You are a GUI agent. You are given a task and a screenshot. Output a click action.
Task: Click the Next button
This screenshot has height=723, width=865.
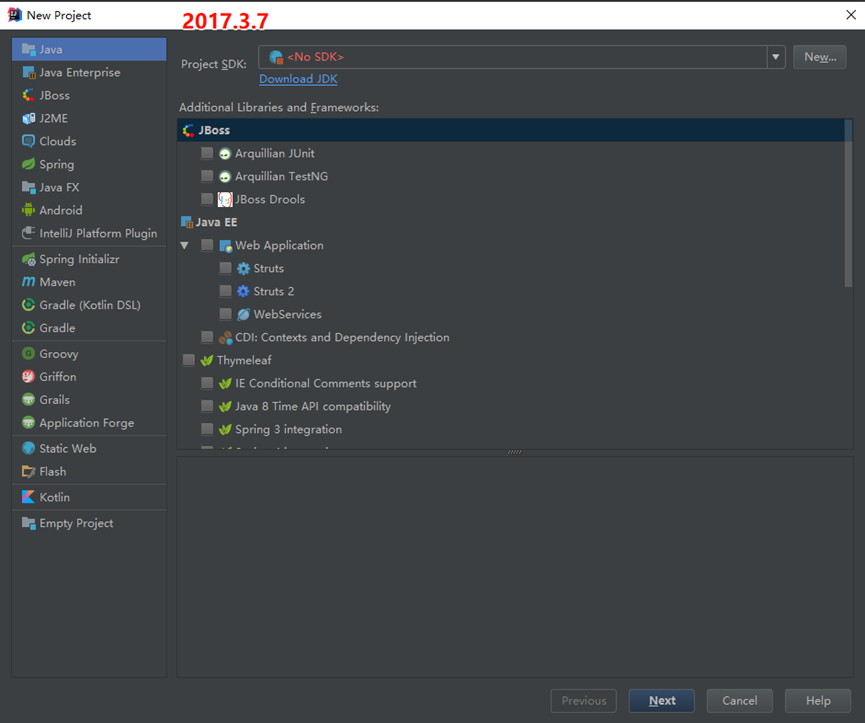[661, 700]
